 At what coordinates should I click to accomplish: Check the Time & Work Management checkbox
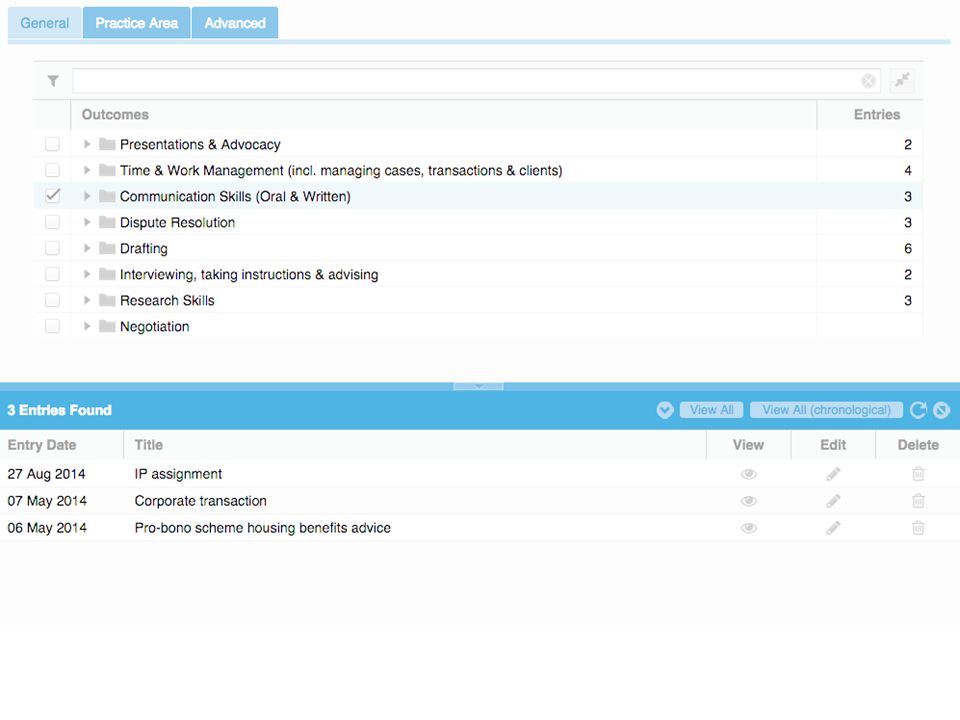click(x=53, y=170)
